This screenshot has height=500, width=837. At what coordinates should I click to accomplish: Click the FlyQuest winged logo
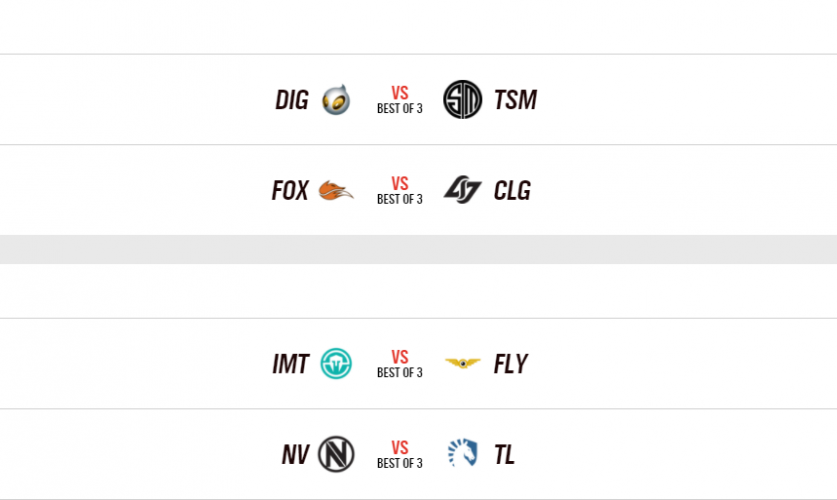[462, 364]
